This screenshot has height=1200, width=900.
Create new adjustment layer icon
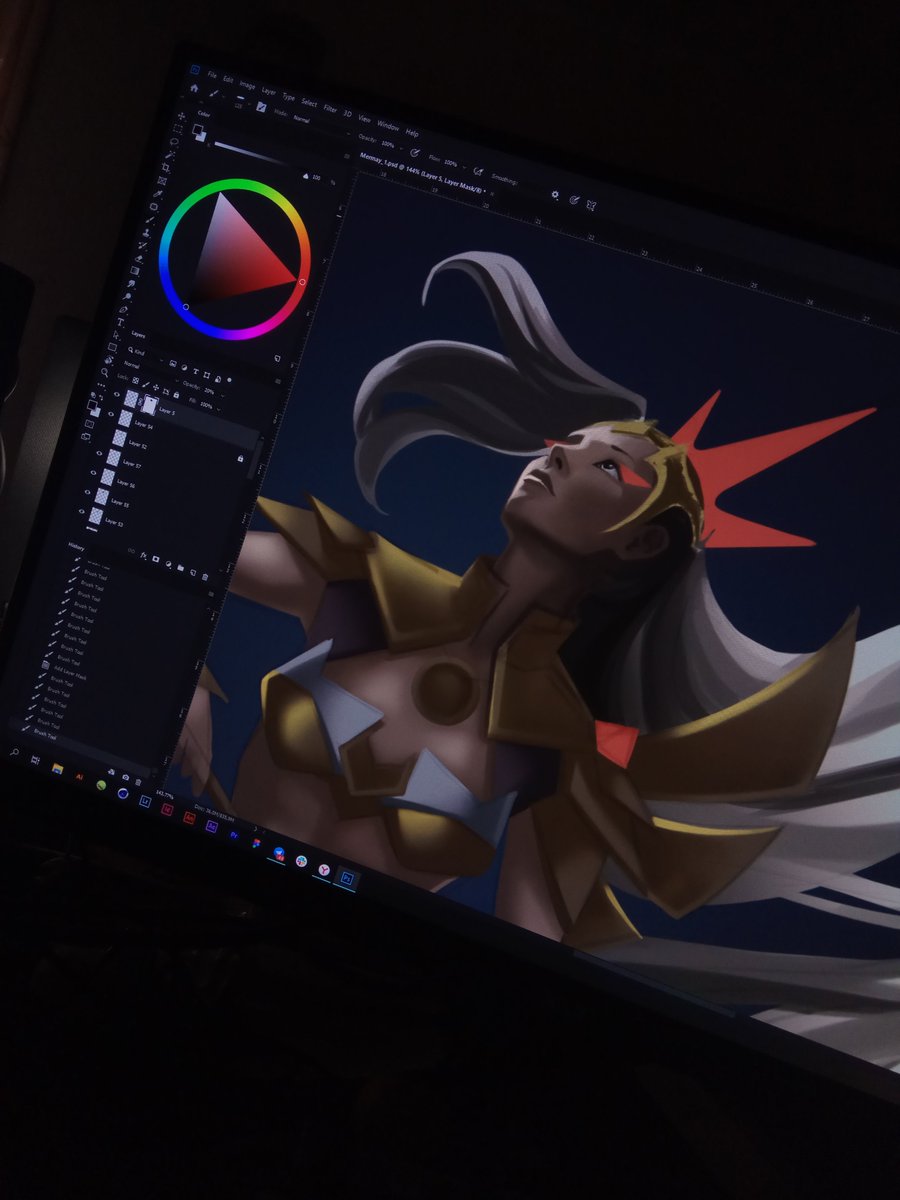pos(168,564)
